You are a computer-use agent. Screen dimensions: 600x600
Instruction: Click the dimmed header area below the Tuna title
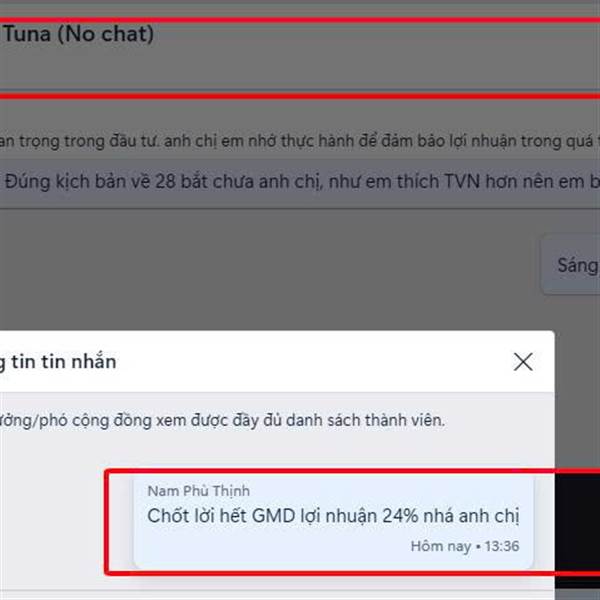coord(300,69)
